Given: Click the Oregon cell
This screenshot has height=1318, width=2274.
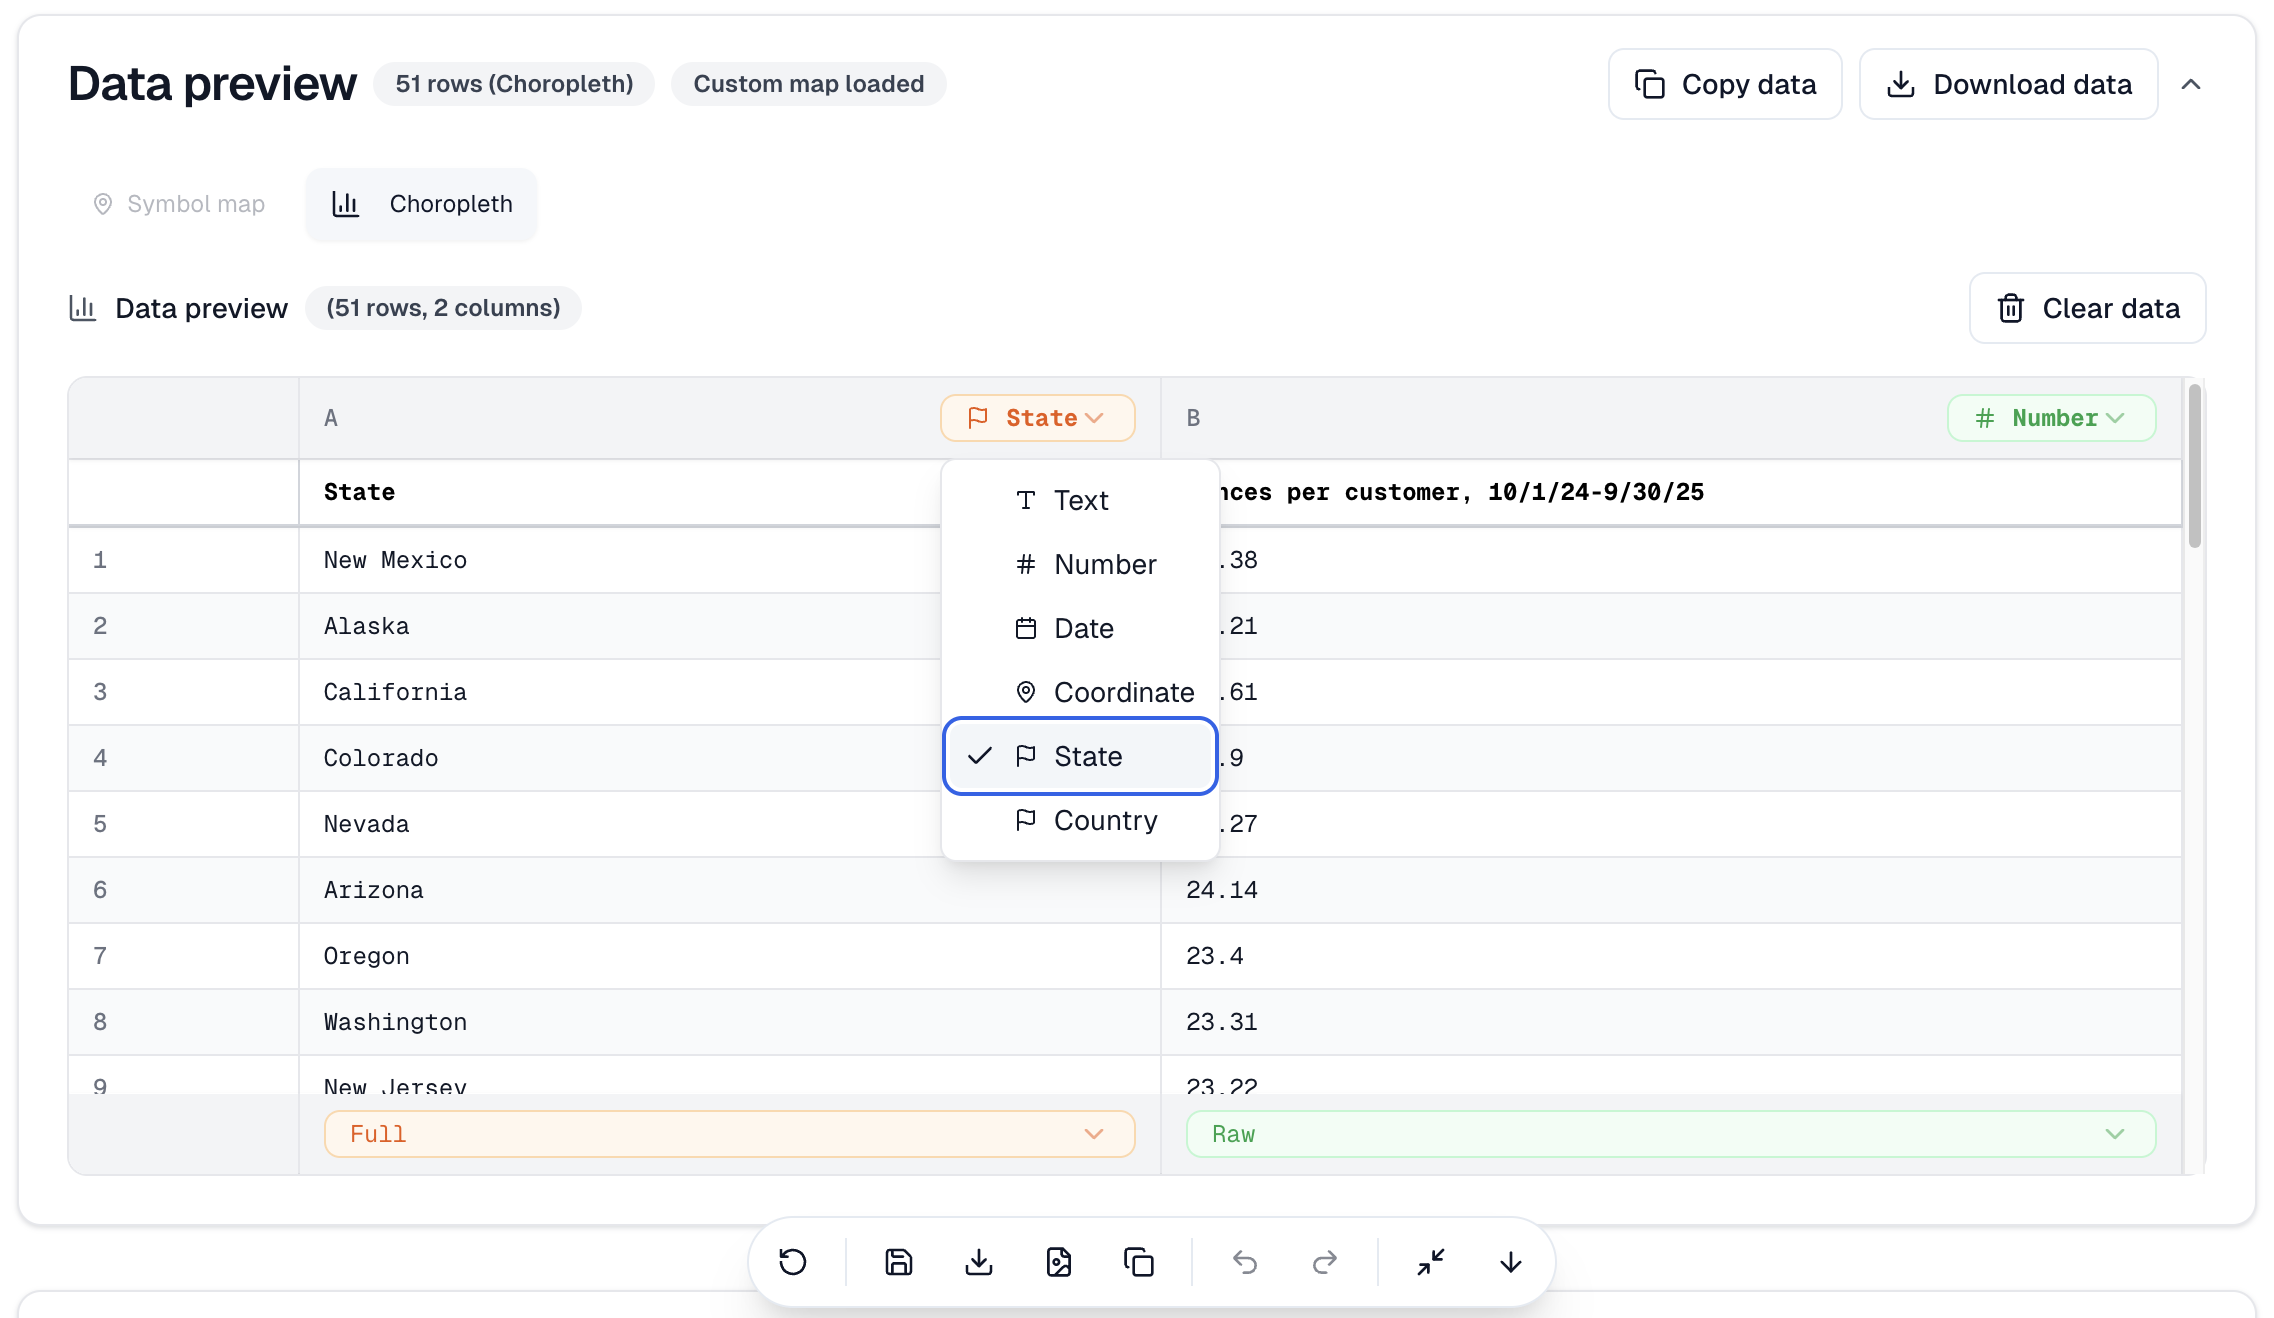Looking at the screenshot, I should tap(729, 956).
